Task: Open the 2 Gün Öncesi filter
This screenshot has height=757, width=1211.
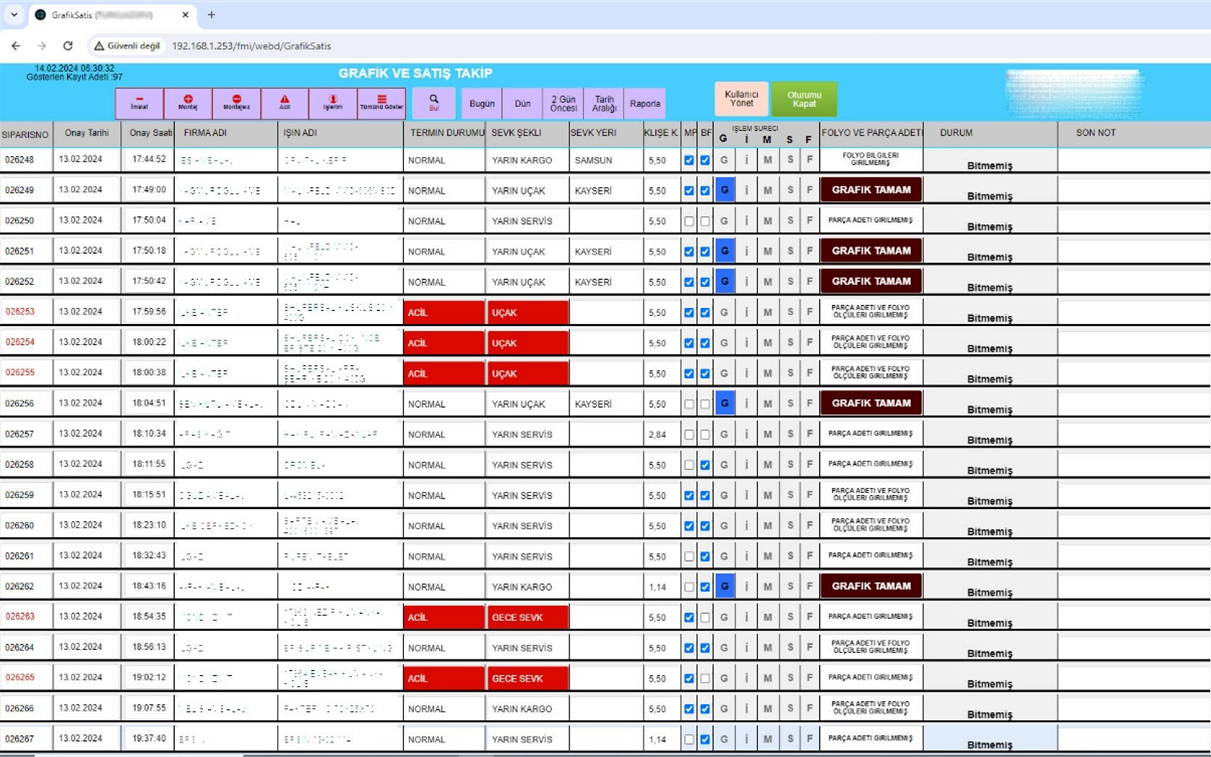Action: point(564,103)
